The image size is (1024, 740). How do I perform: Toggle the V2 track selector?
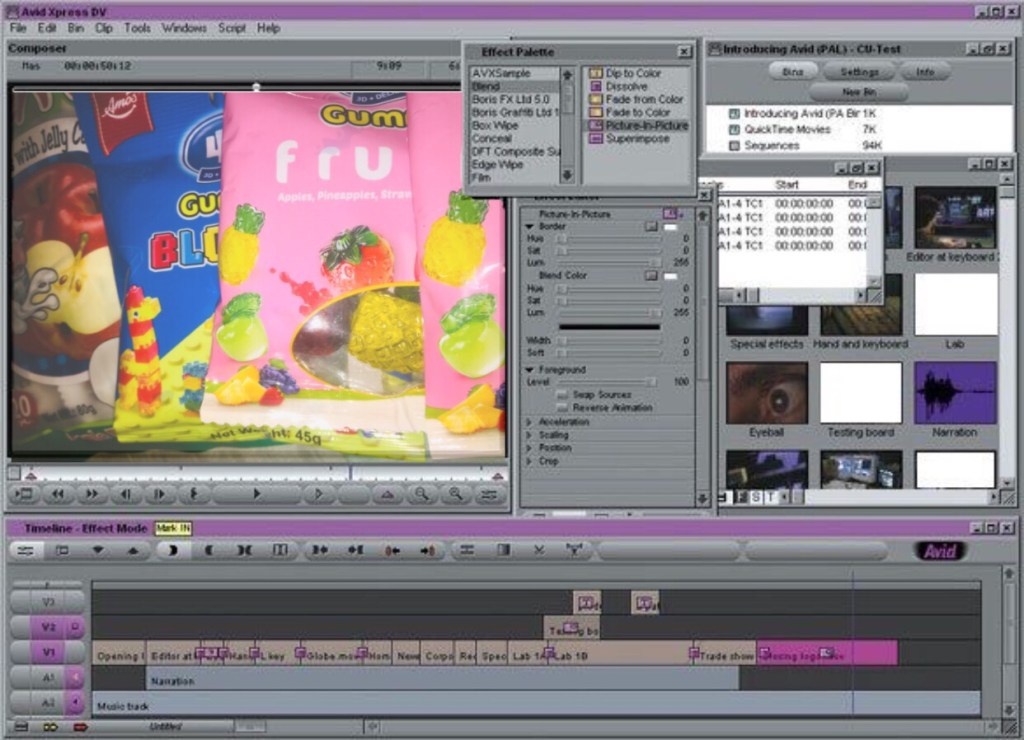pos(47,628)
